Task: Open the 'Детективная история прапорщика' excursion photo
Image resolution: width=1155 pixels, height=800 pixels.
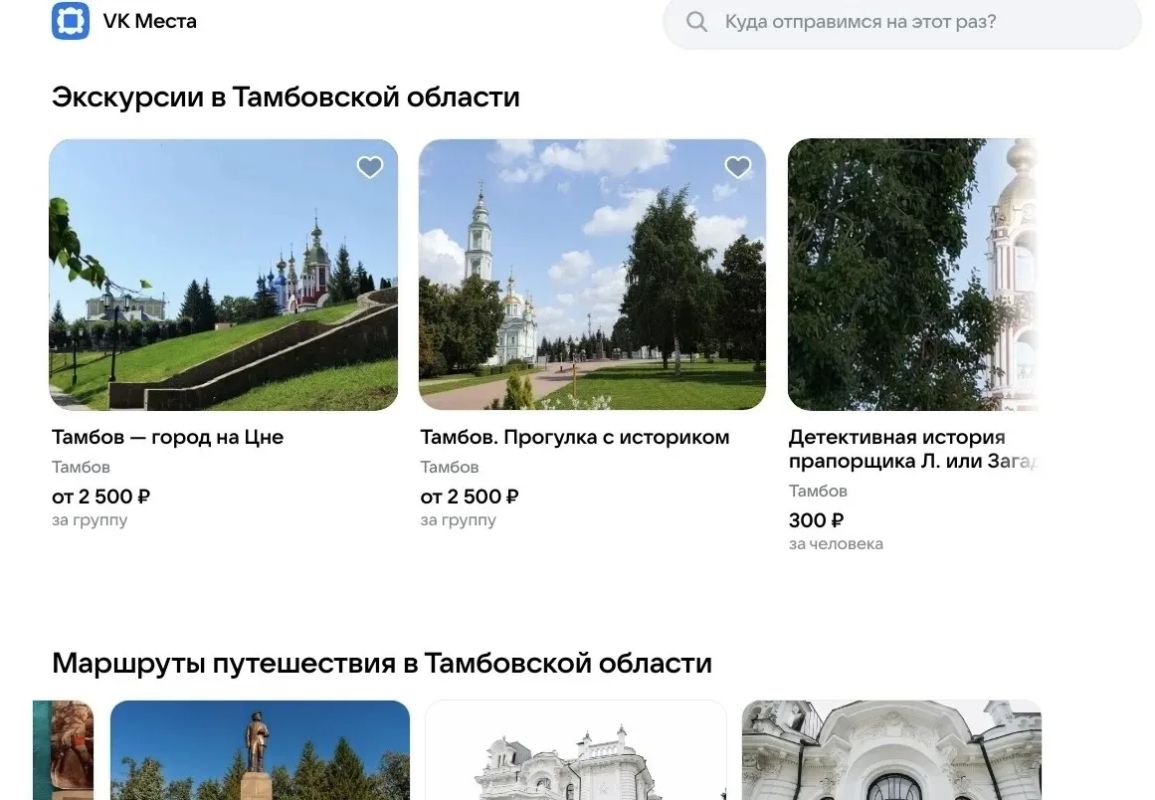Action: [912, 275]
